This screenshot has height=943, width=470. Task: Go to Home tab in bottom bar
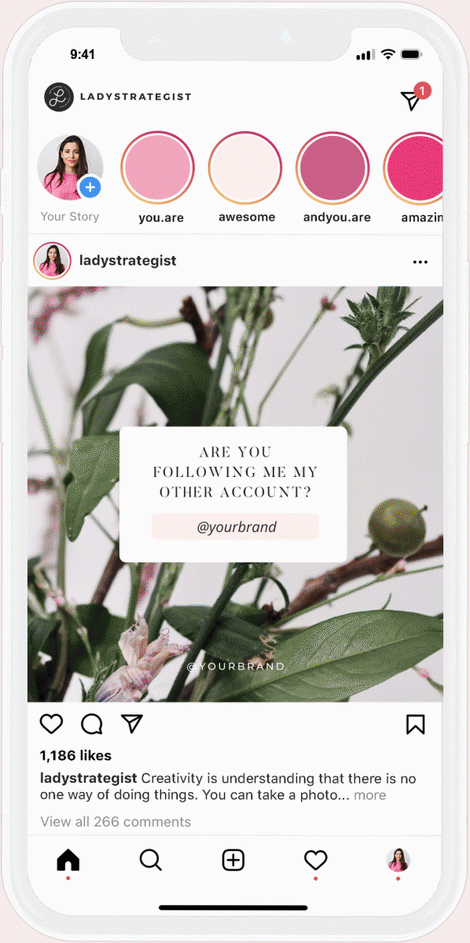[x=68, y=861]
